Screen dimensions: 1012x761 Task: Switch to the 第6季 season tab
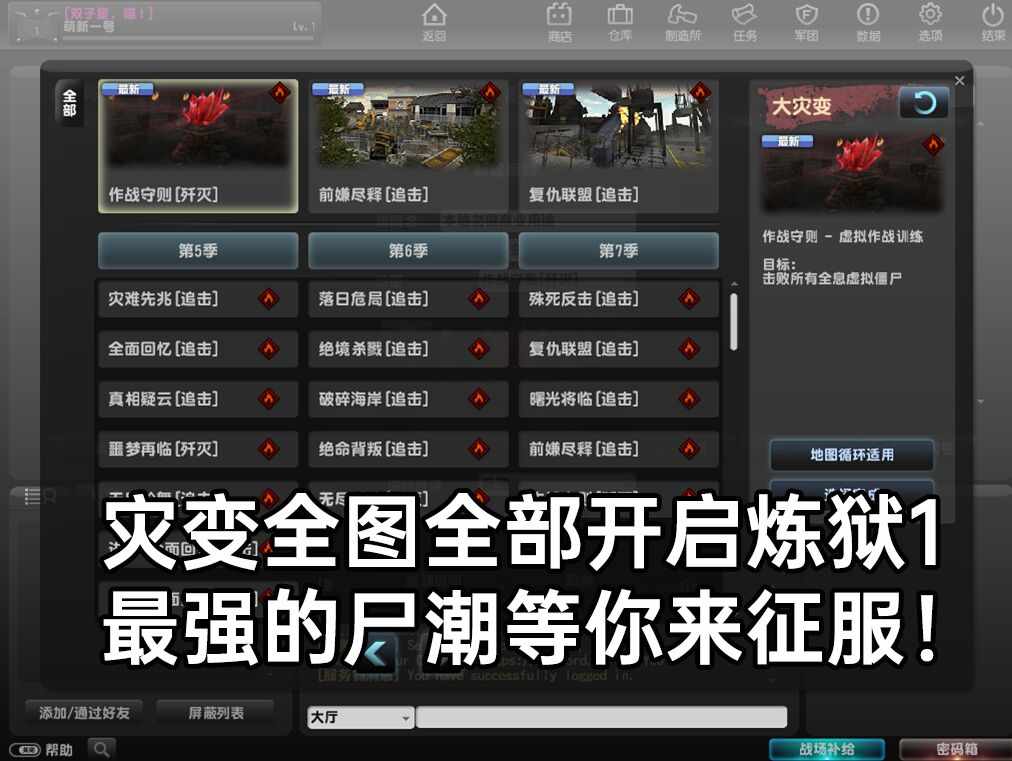pos(409,250)
